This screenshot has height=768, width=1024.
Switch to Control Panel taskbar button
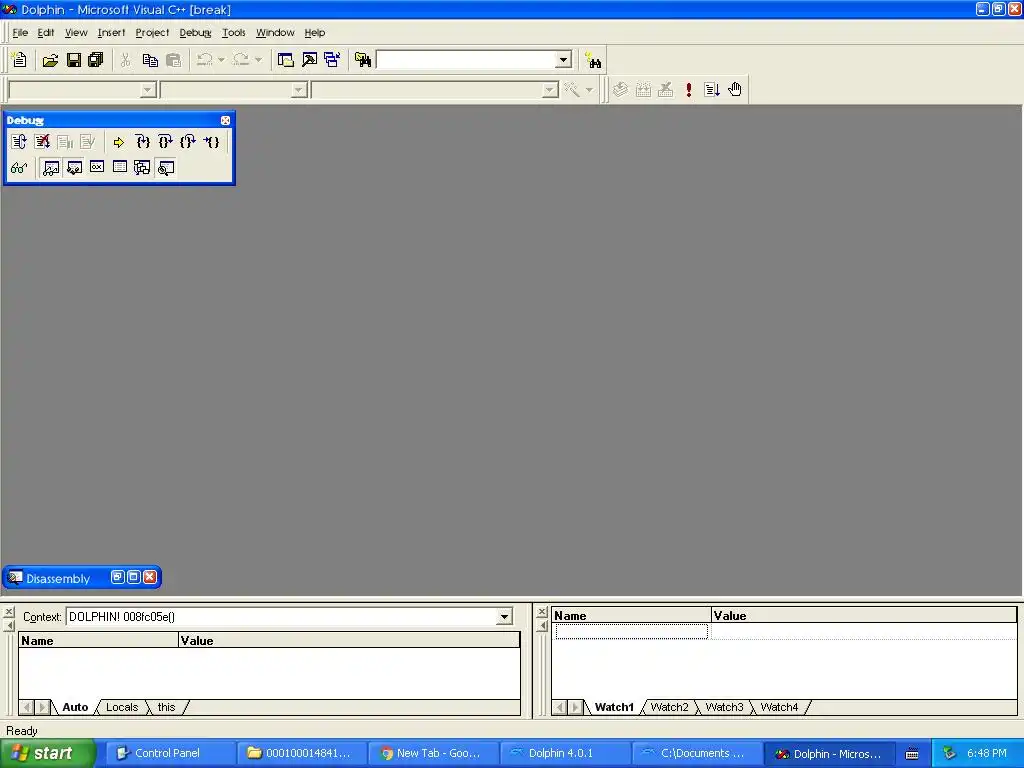(170, 754)
